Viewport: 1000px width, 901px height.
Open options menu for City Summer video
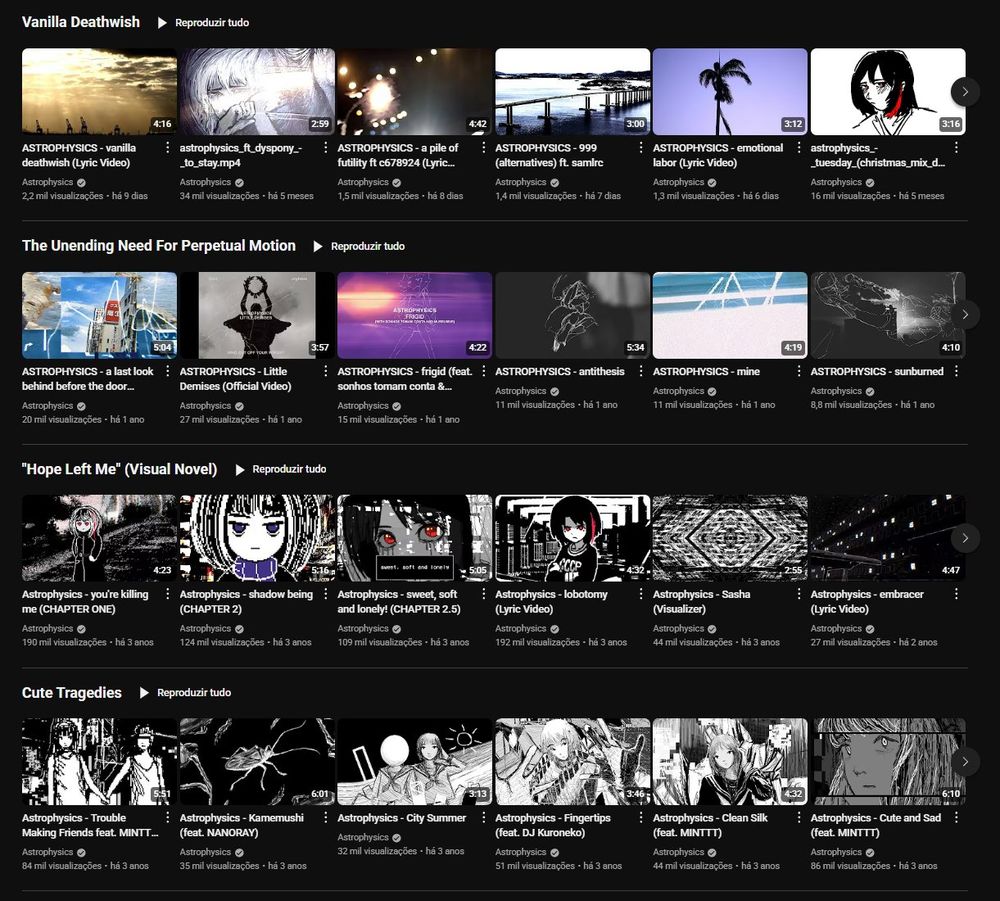point(483,817)
